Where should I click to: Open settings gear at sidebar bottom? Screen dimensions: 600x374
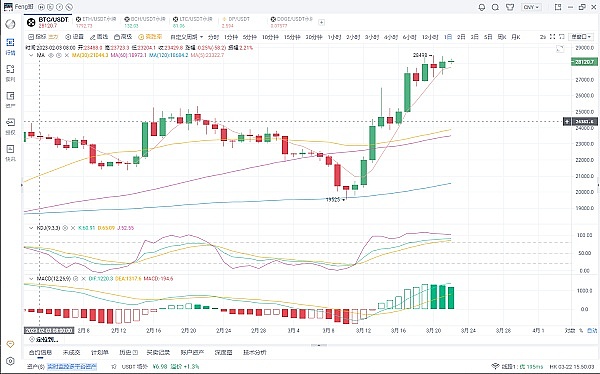(10, 361)
